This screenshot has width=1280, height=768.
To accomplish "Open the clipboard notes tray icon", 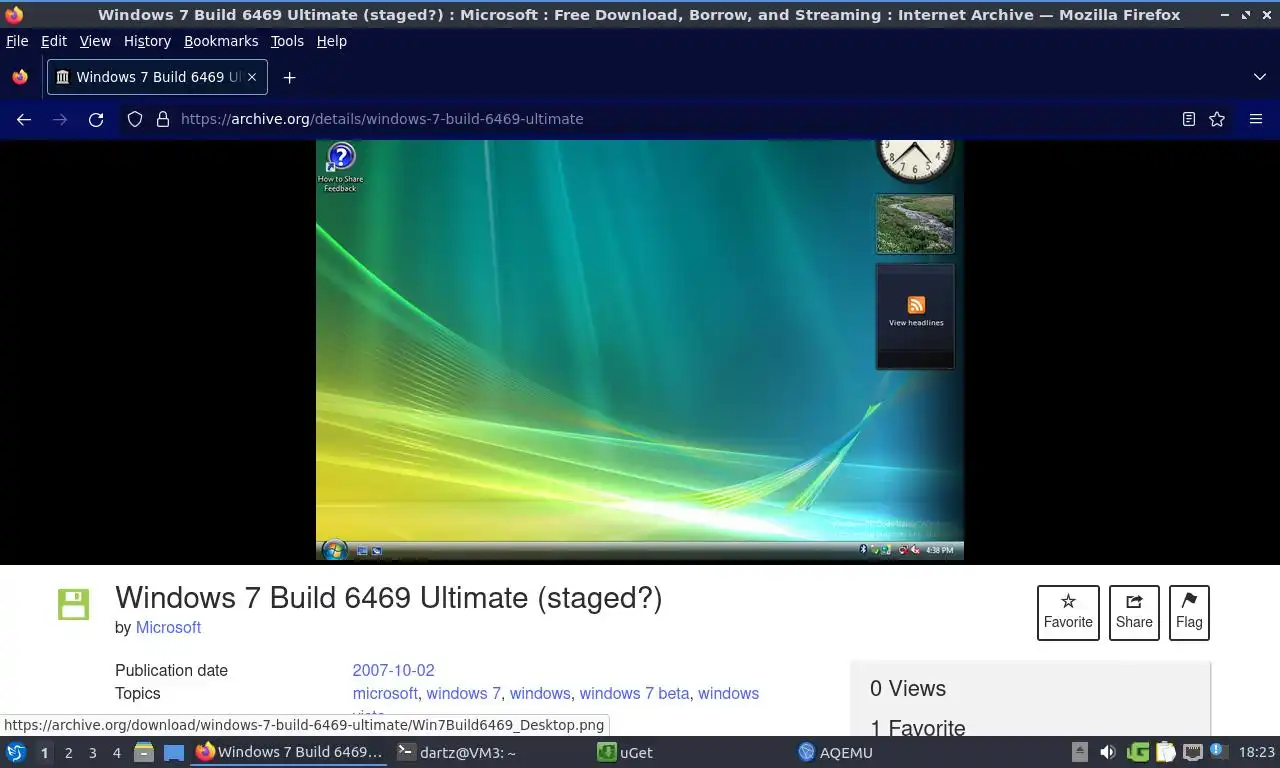I will pos(1166,752).
